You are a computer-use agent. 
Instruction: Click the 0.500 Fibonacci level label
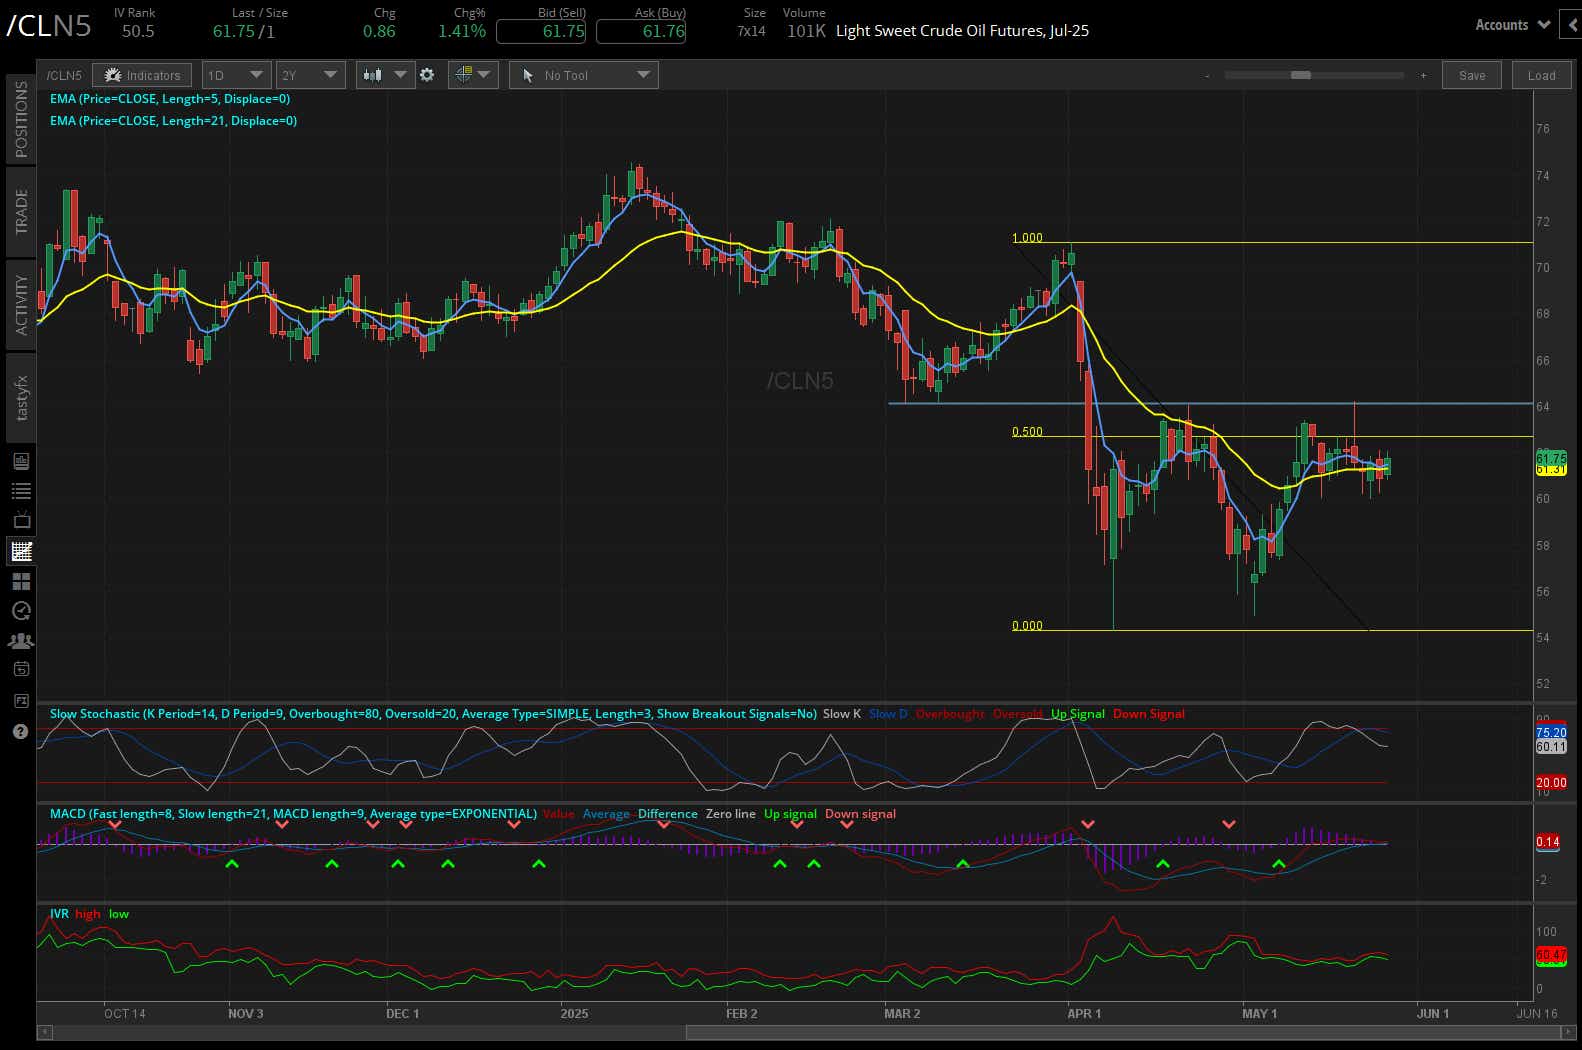coord(1027,432)
